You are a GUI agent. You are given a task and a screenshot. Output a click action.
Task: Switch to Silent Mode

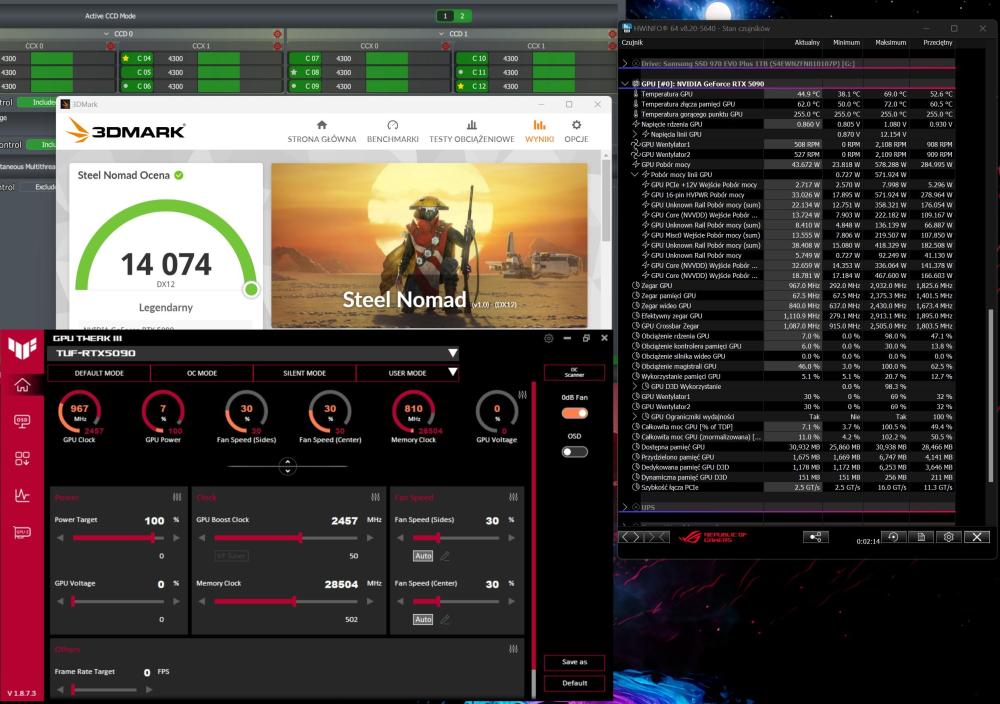[304, 373]
